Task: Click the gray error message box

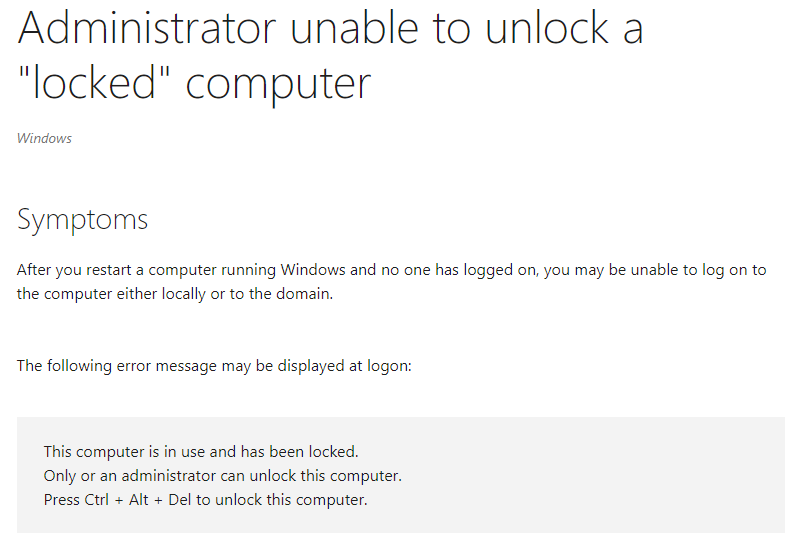Action: [401, 475]
